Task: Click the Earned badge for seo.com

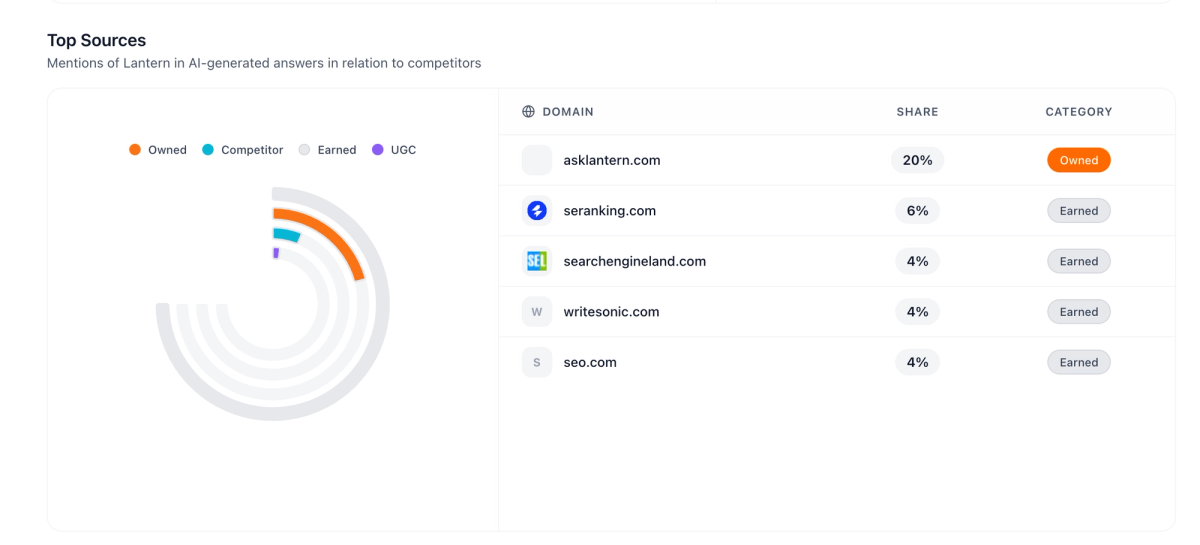Action: point(1079,362)
